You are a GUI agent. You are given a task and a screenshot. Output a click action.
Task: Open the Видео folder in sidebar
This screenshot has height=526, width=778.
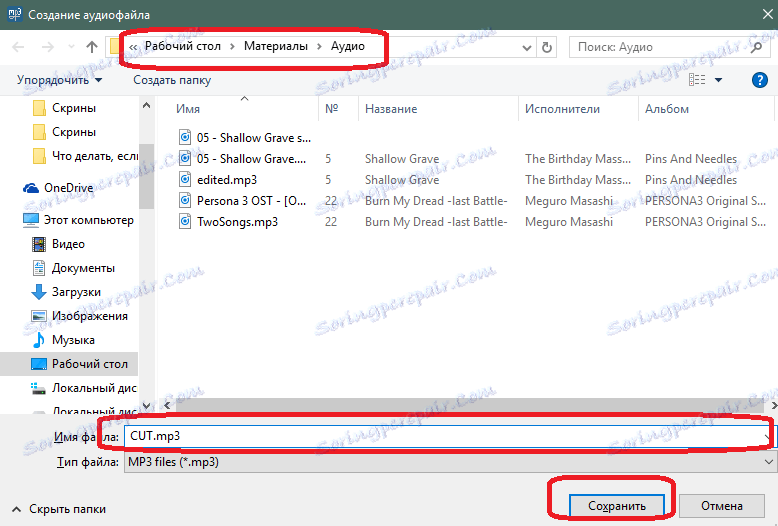click(59, 244)
